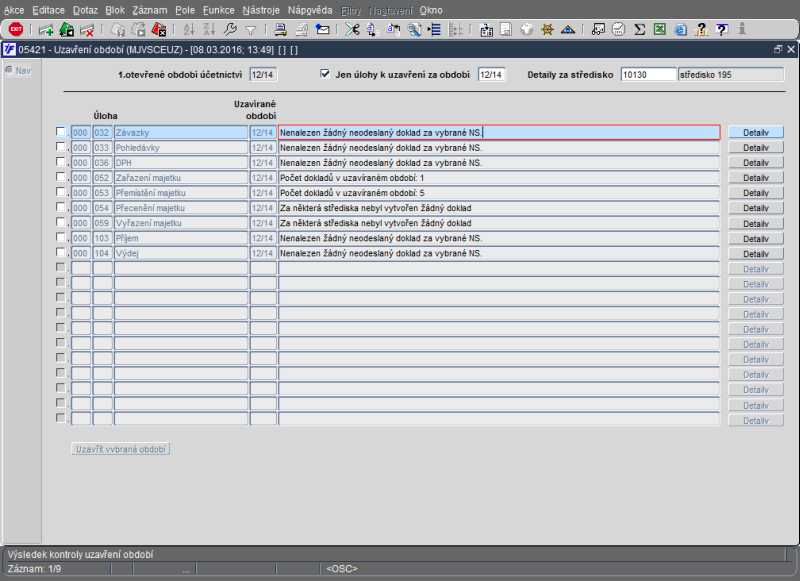Check the box for DPH row
The image size is (800, 581).
coord(61,162)
